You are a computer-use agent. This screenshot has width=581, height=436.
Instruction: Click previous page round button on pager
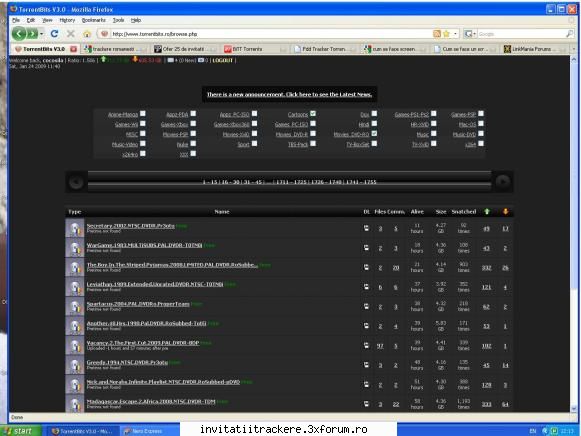pyautogui.click(x=76, y=182)
